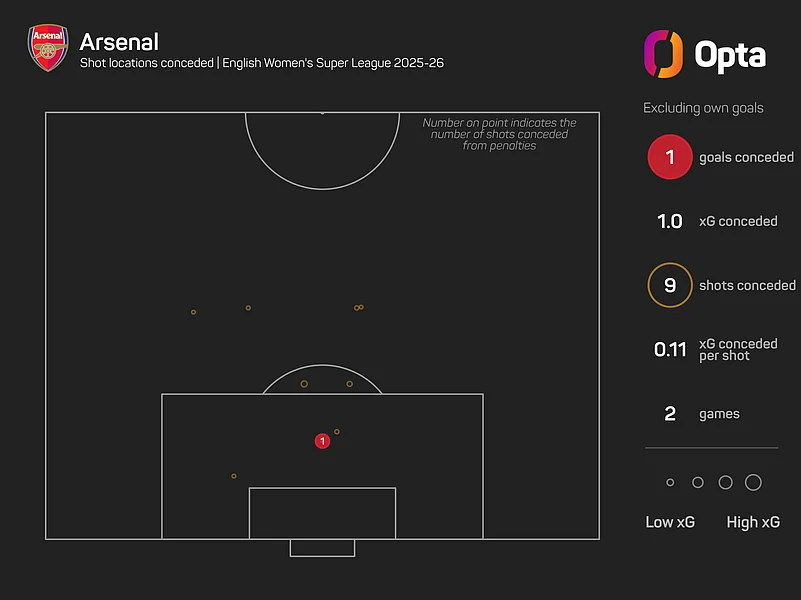801x600 pixels.
Task: Select the low shot marker near the six-yard box
Action: pos(234,476)
